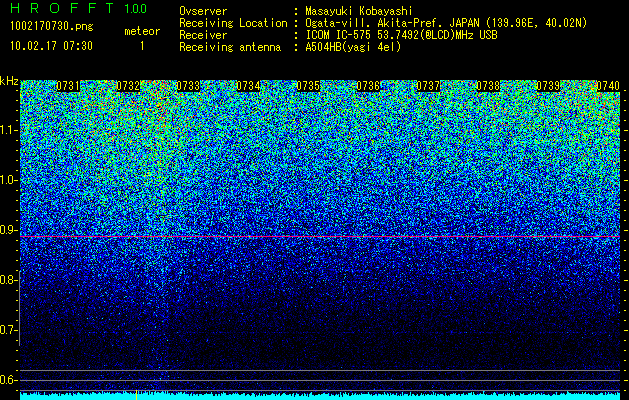Click the 0731 time marker

68,86
